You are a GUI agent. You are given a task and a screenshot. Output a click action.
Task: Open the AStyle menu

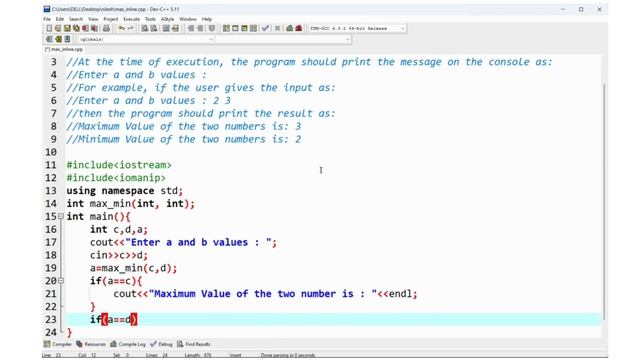(x=167, y=19)
